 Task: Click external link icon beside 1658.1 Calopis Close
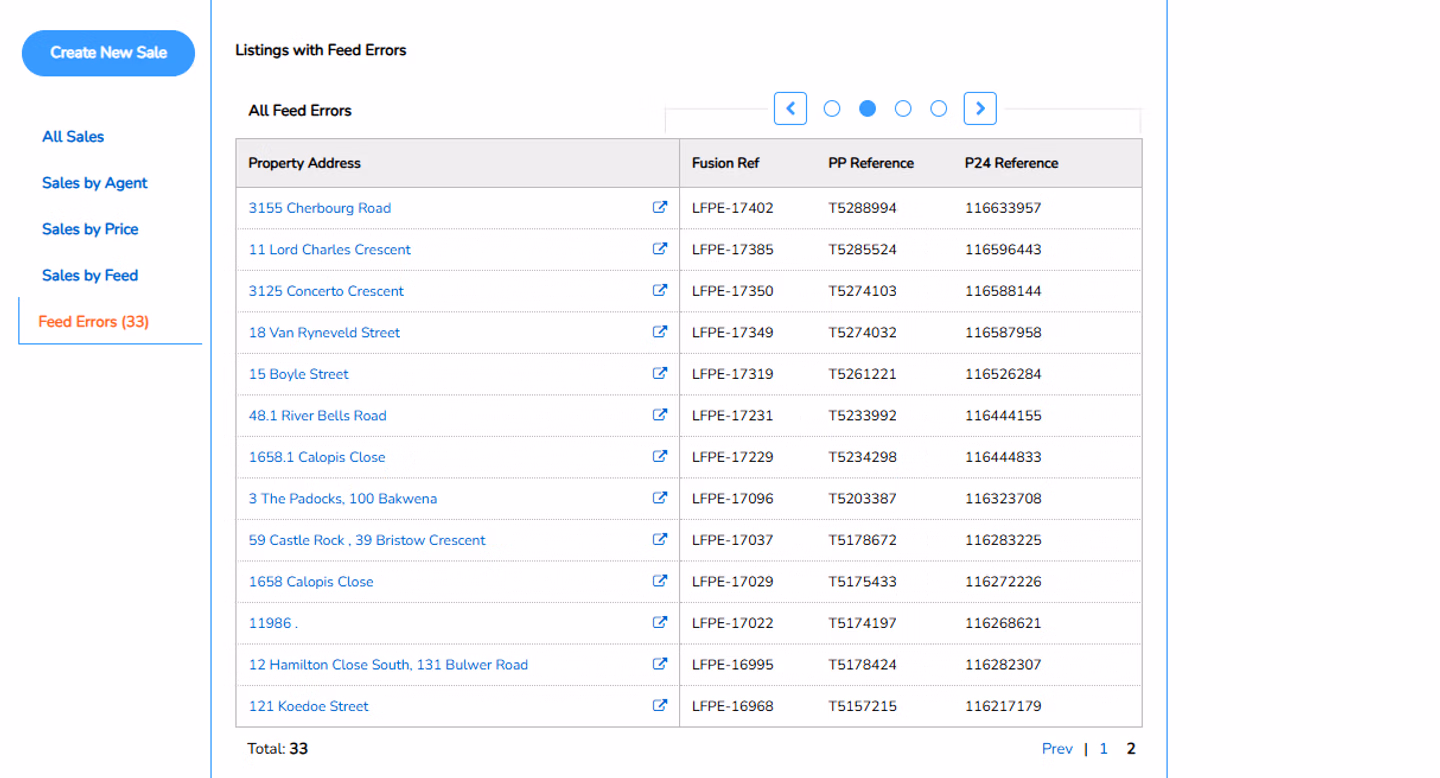click(660, 457)
